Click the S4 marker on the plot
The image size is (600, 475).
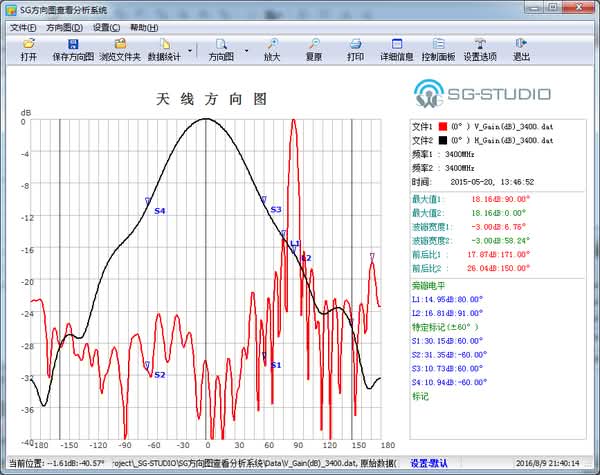pos(148,203)
